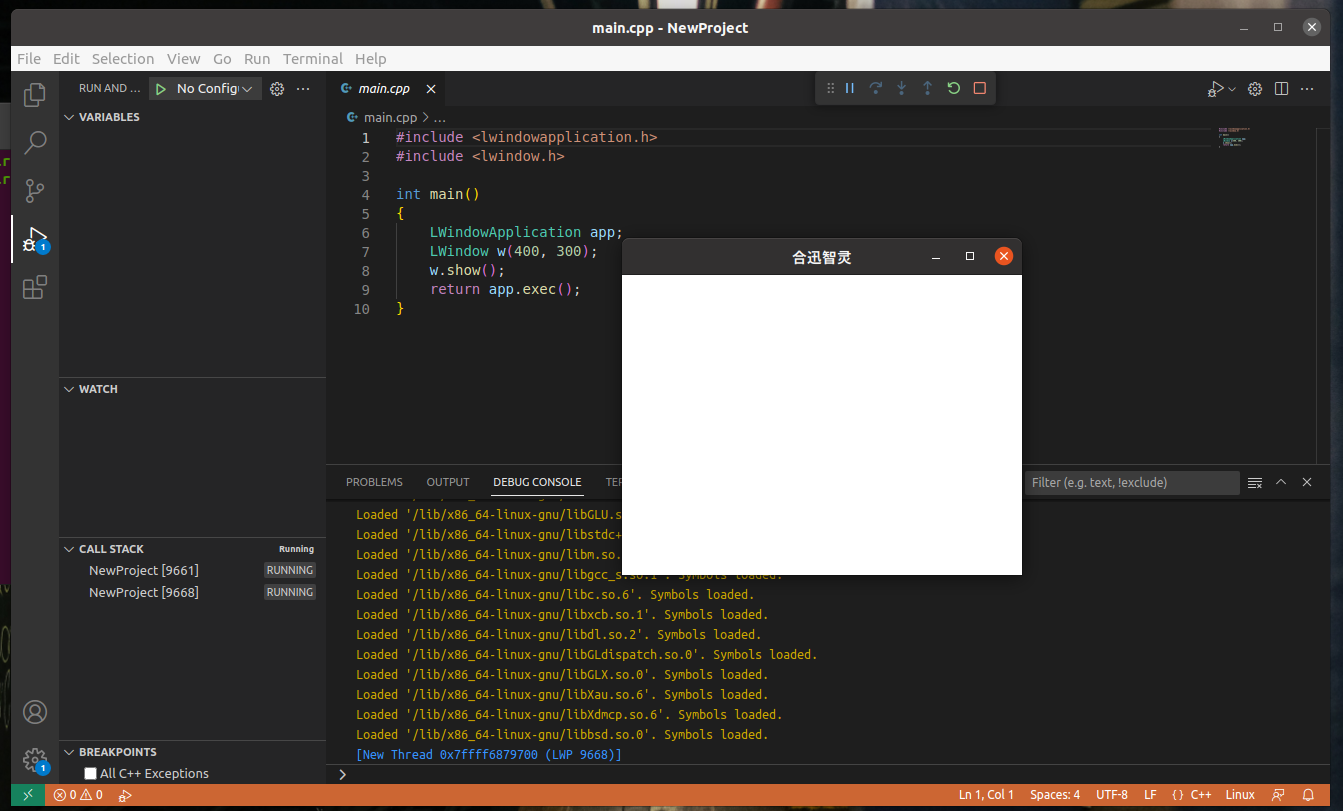Open the Search view icon
The height and width of the screenshot is (811, 1343).
(35, 143)
